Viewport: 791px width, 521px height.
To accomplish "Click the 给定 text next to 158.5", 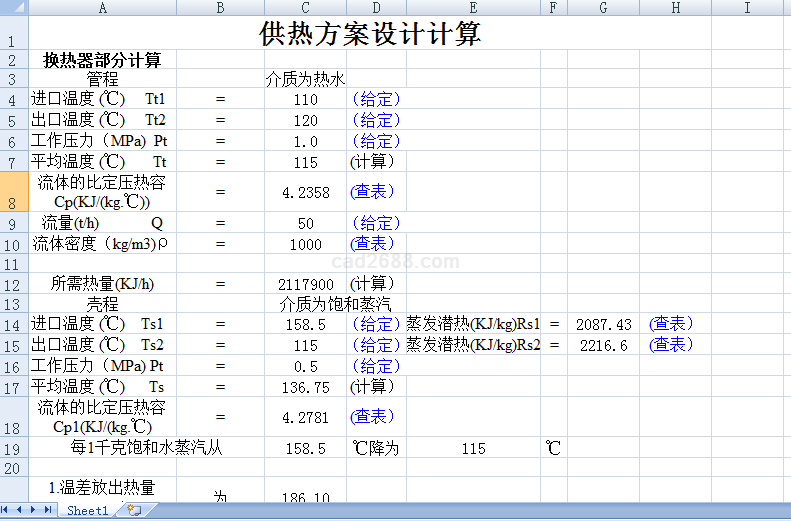I will [x=375, y=324].
